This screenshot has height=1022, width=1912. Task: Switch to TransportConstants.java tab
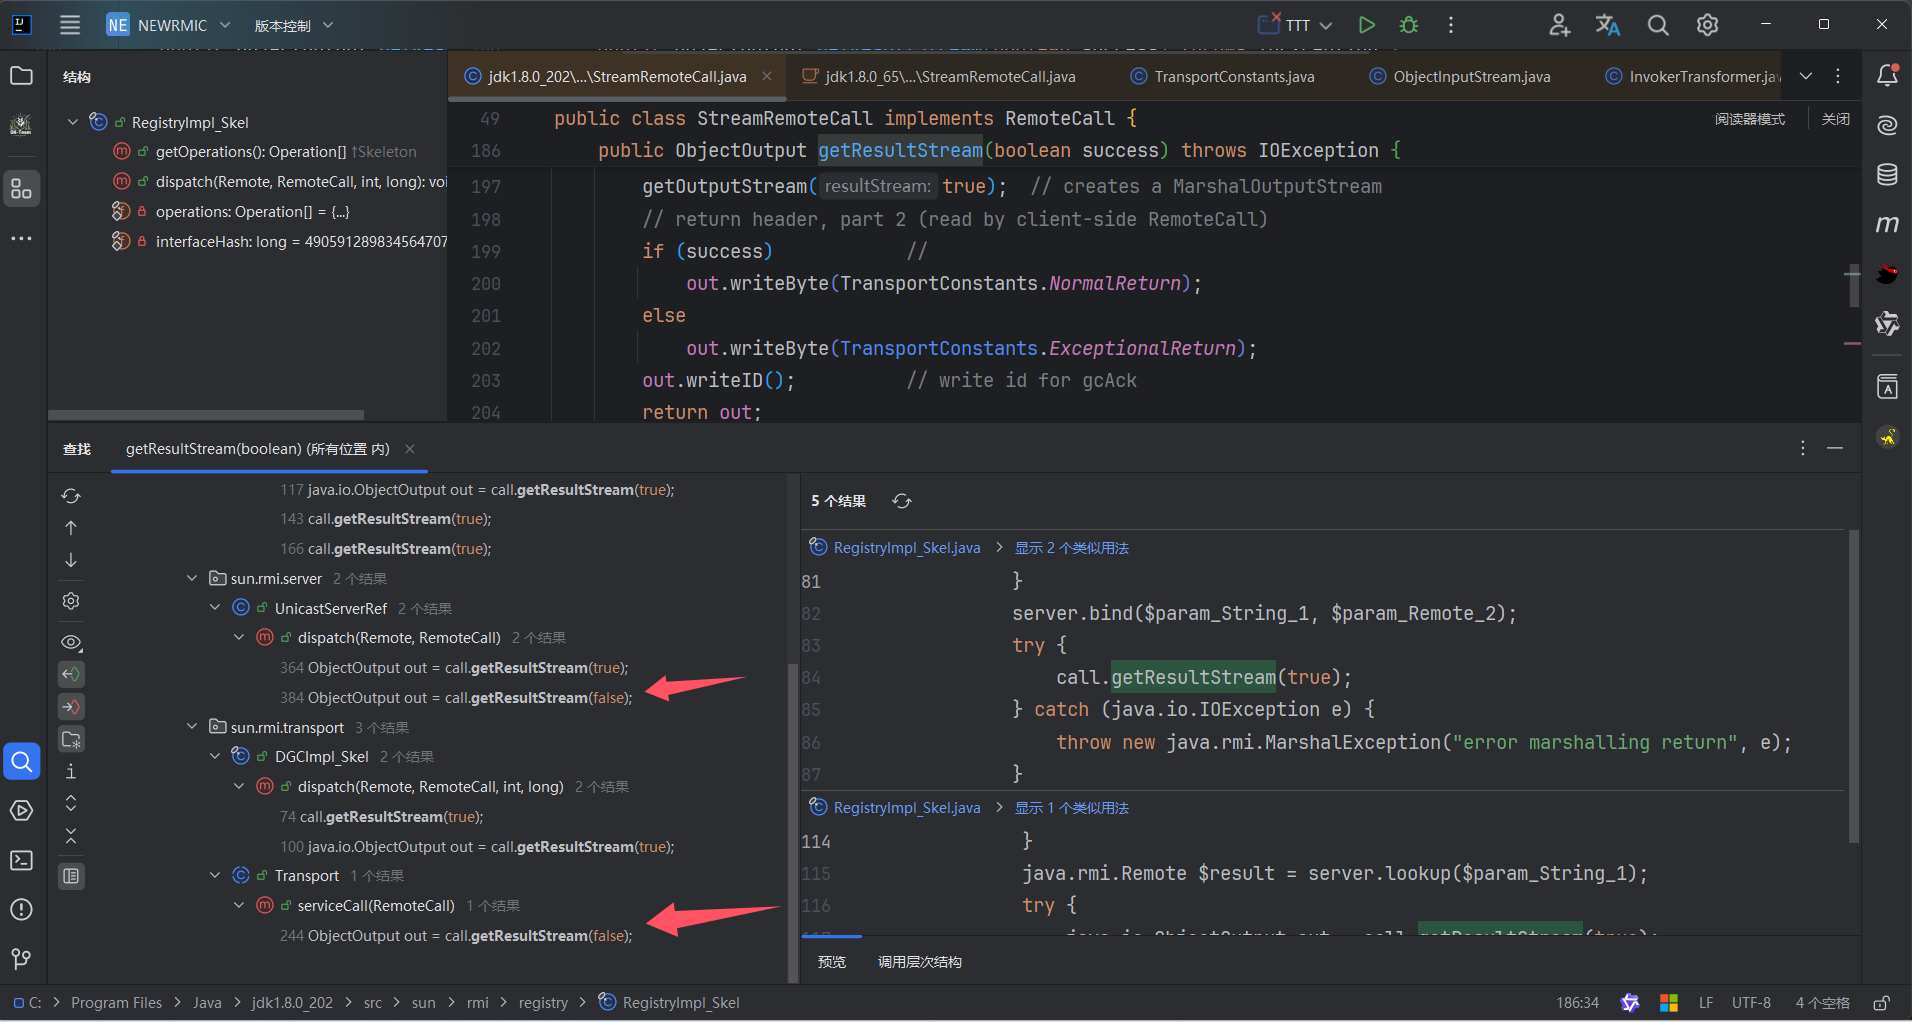coord(1222,76)
